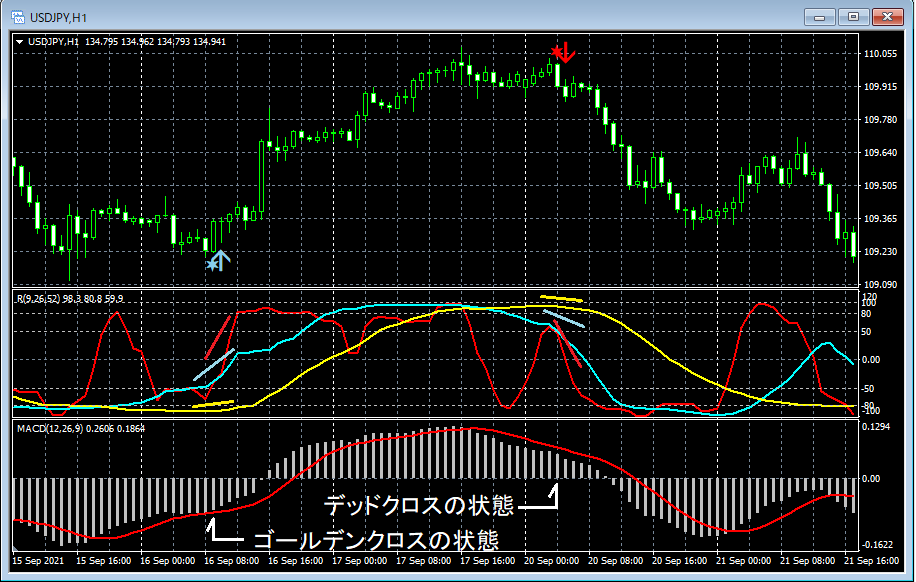
Task: Click the 17 Sep 16:00 time label
Action: (487, 560)
